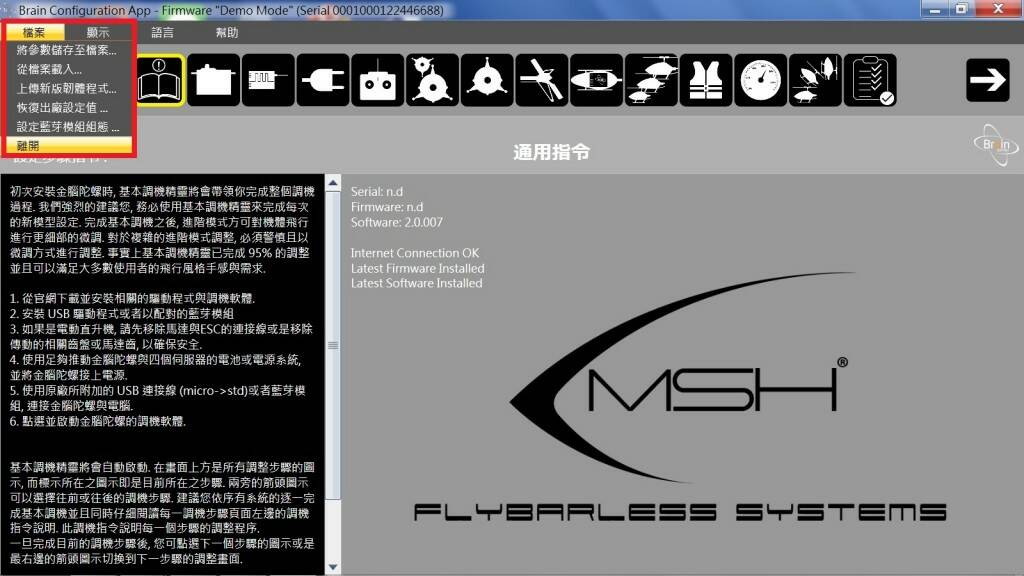Screen dimensions: 1024x576
Task: Select the double swashplate icon
Action: pos(432,80)
